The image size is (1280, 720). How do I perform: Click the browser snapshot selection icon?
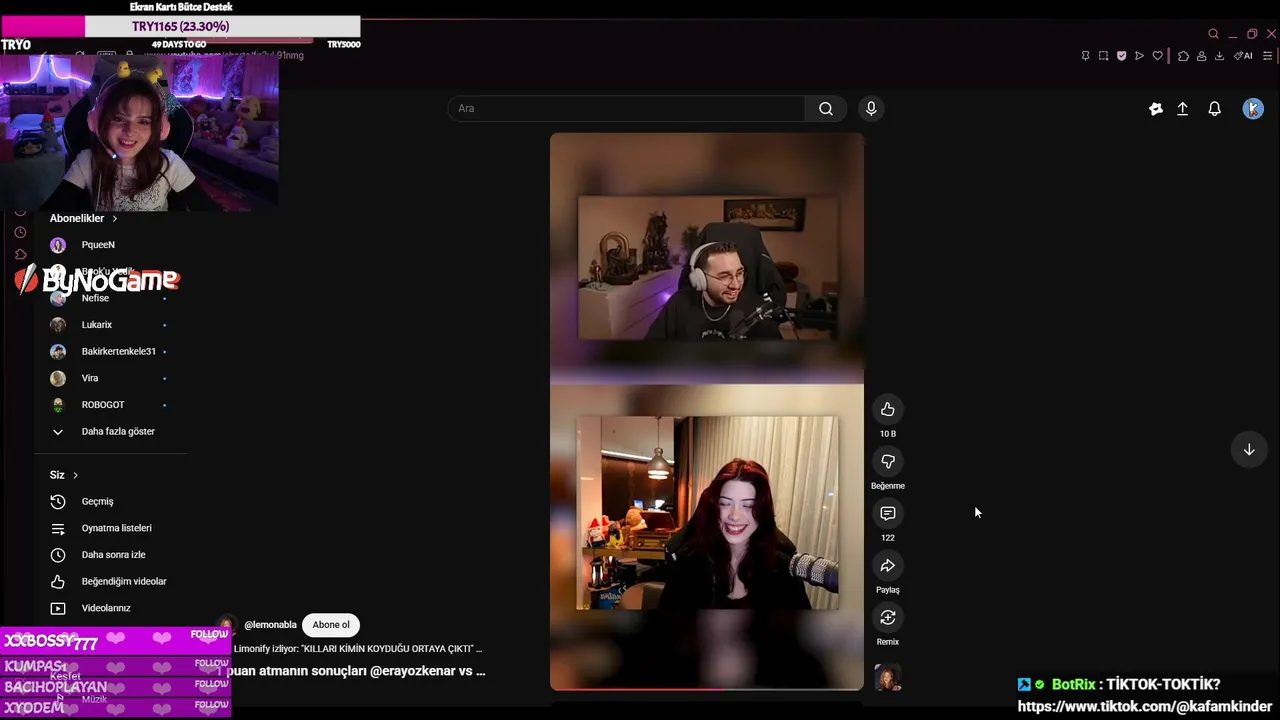pyautogui.click(x=1103, y=56)
